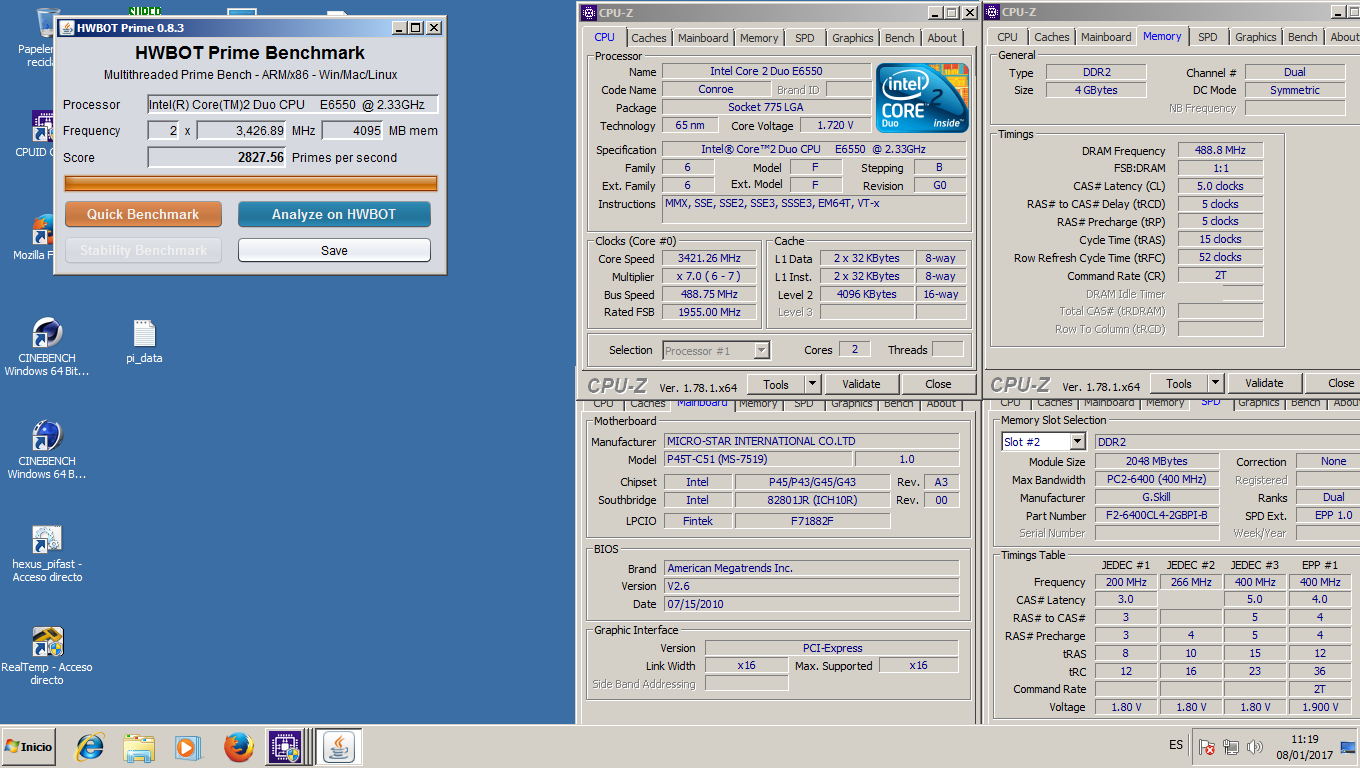The height and width of the screenshot is (768, 1360).
Task: Select the Mozilla Firefox desktop shortcut
Action: pos(42,237)
